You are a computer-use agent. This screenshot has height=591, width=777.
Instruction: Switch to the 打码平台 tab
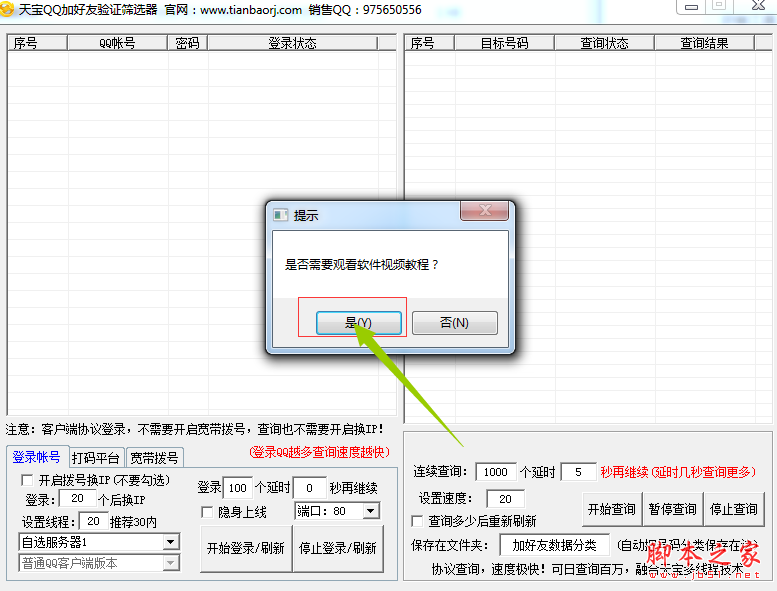96,458
